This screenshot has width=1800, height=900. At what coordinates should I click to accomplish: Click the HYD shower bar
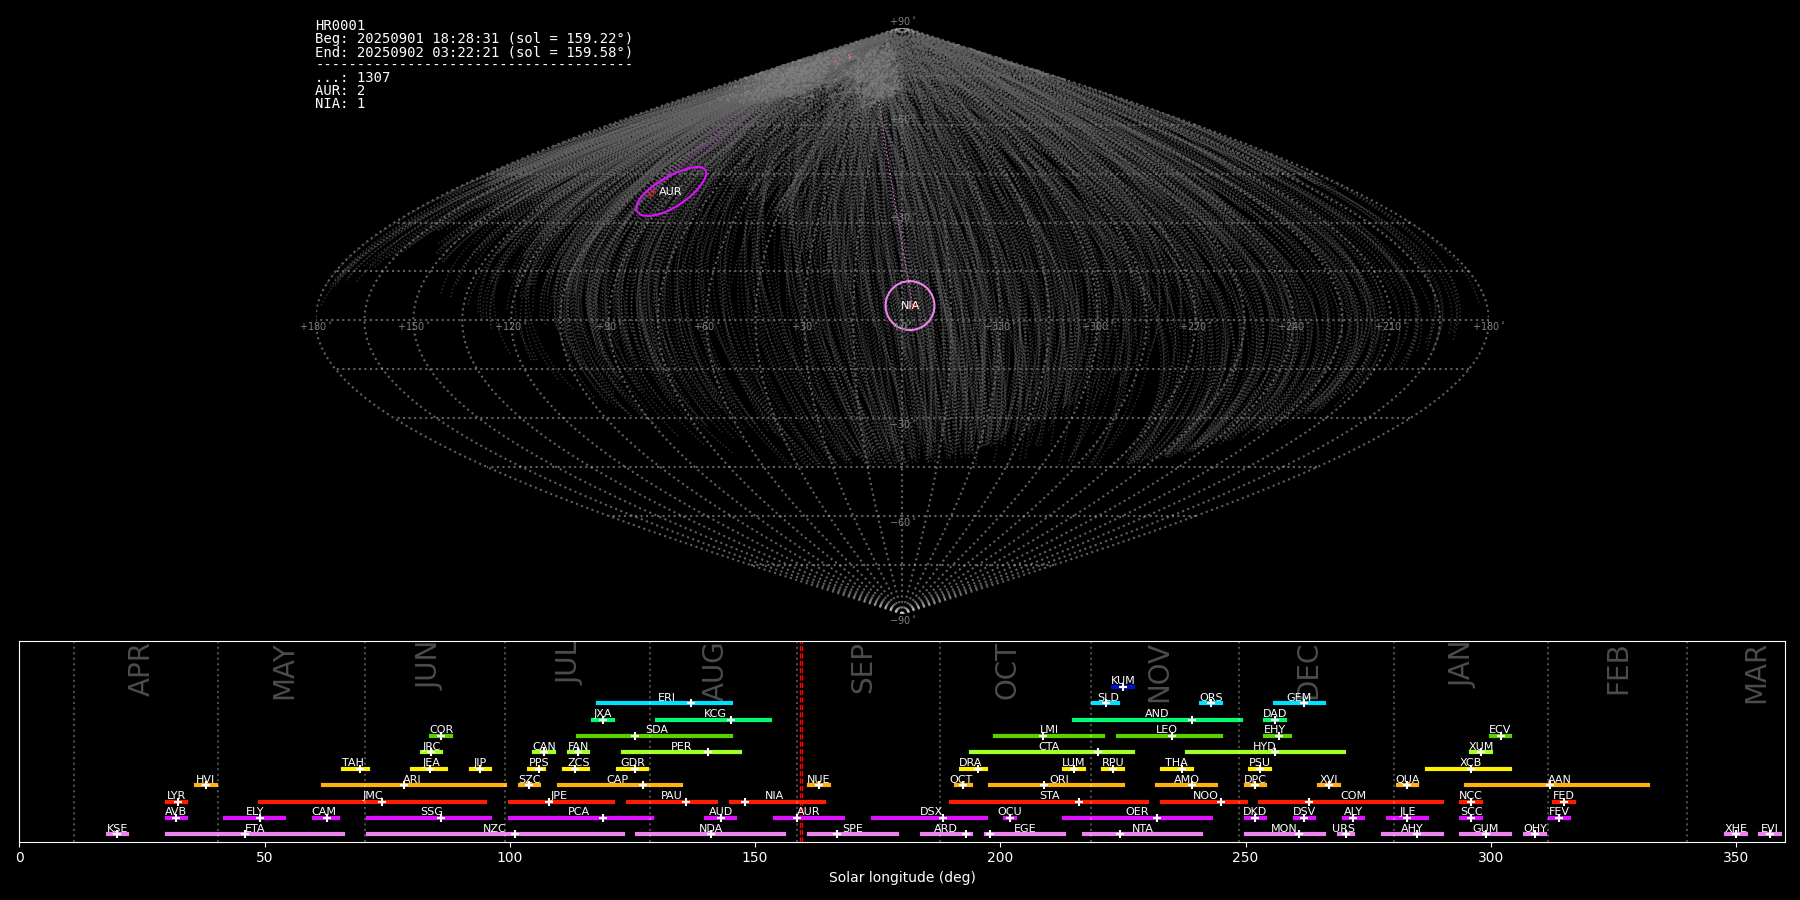pos(1265,752)
